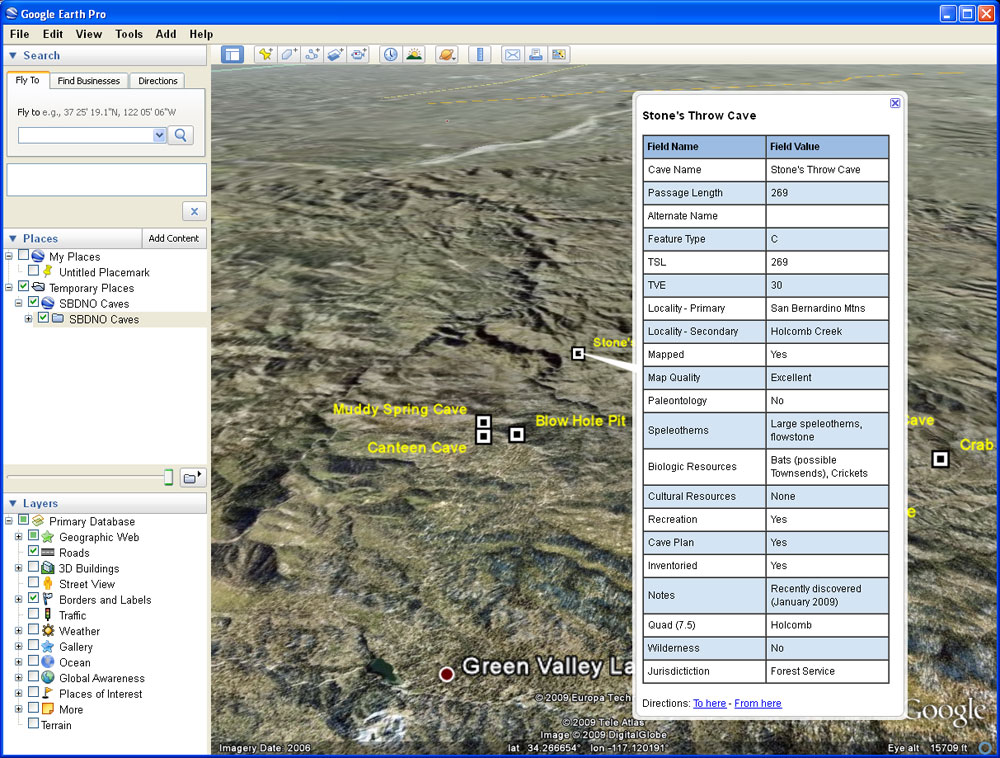The height and width of the screenshot is (758, 1000).
Task: Switch to the Directions tab
Action: click(x=158, y=81)
